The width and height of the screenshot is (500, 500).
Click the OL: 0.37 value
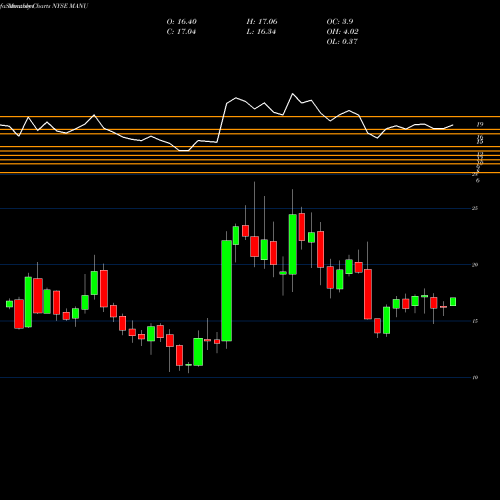[342, 42]
